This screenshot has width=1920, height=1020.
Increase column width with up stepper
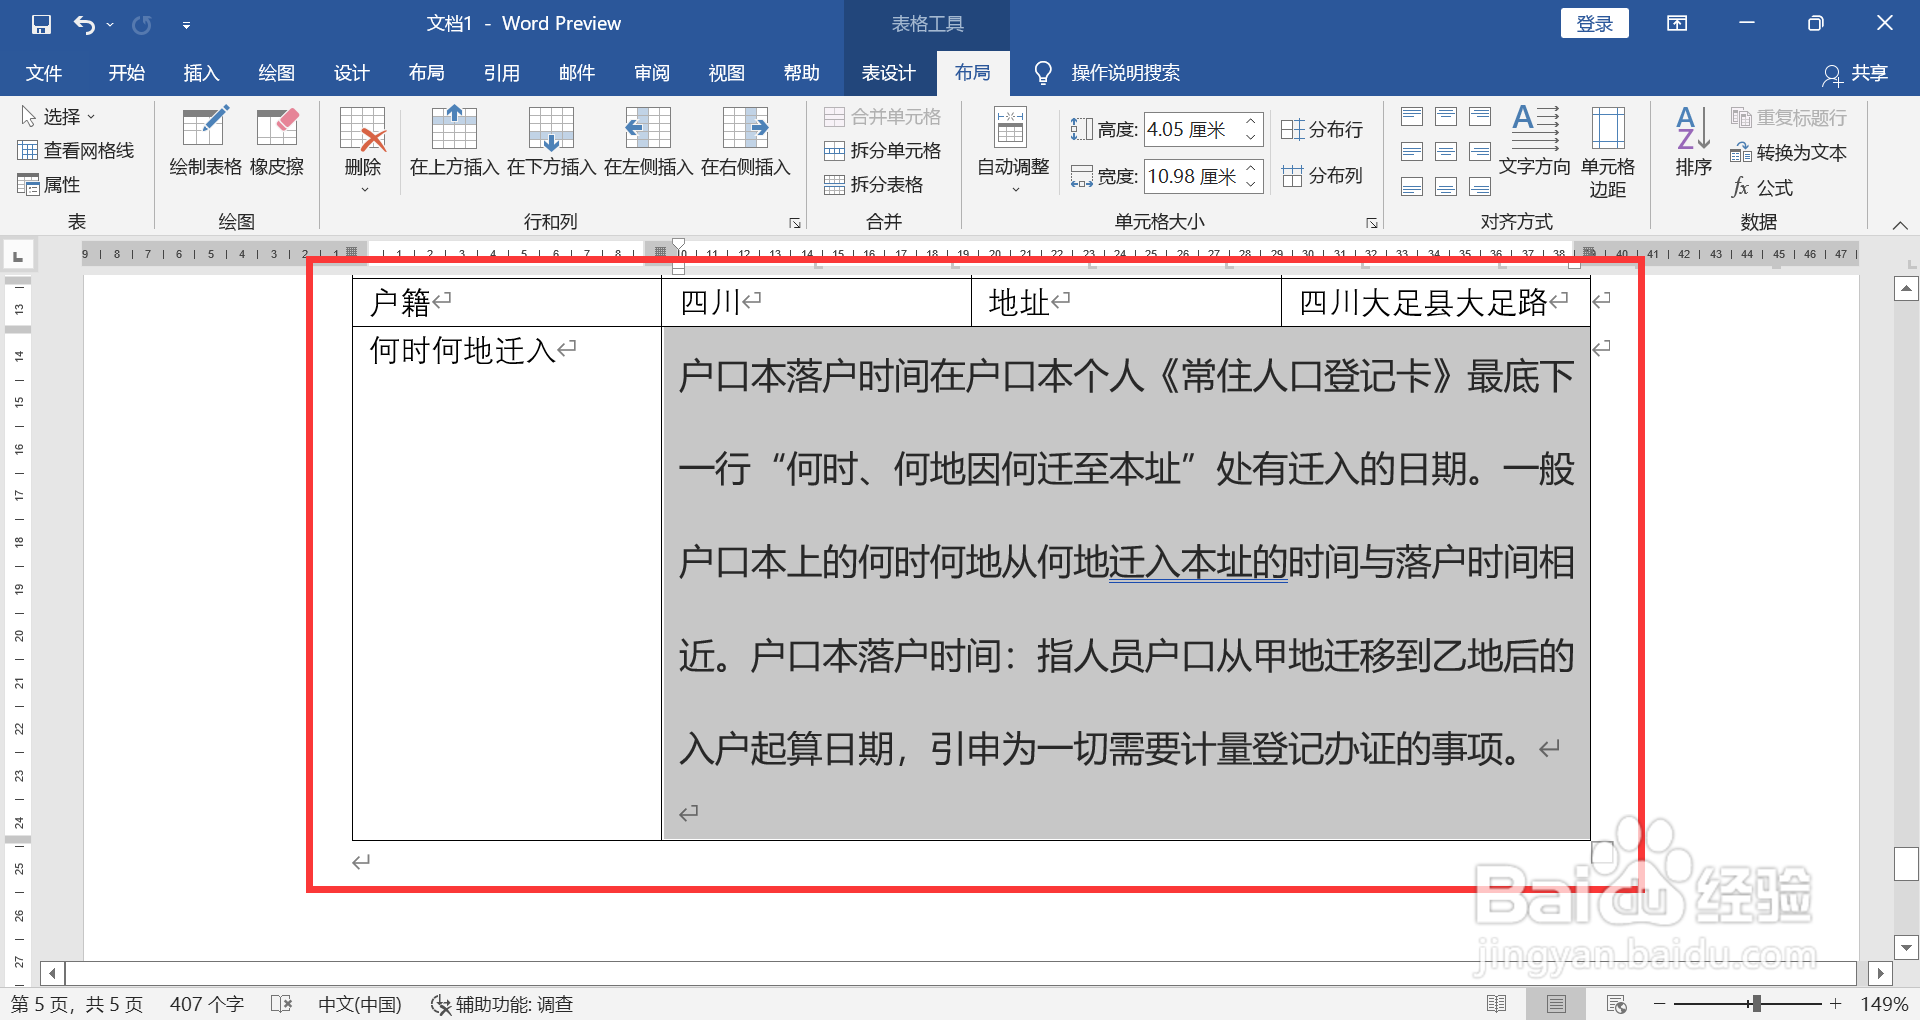(1251, 168)
